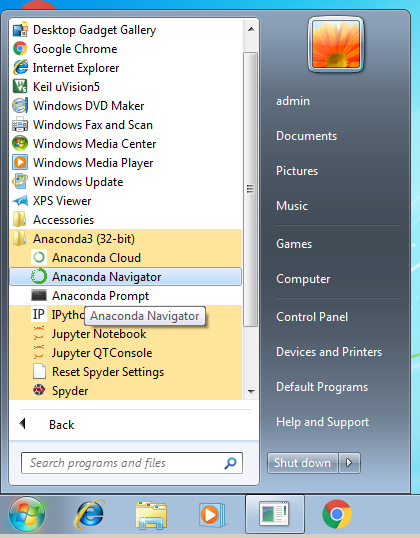Open the Games folder
This screenshot has height=538, width=420.
coord(294,244)
